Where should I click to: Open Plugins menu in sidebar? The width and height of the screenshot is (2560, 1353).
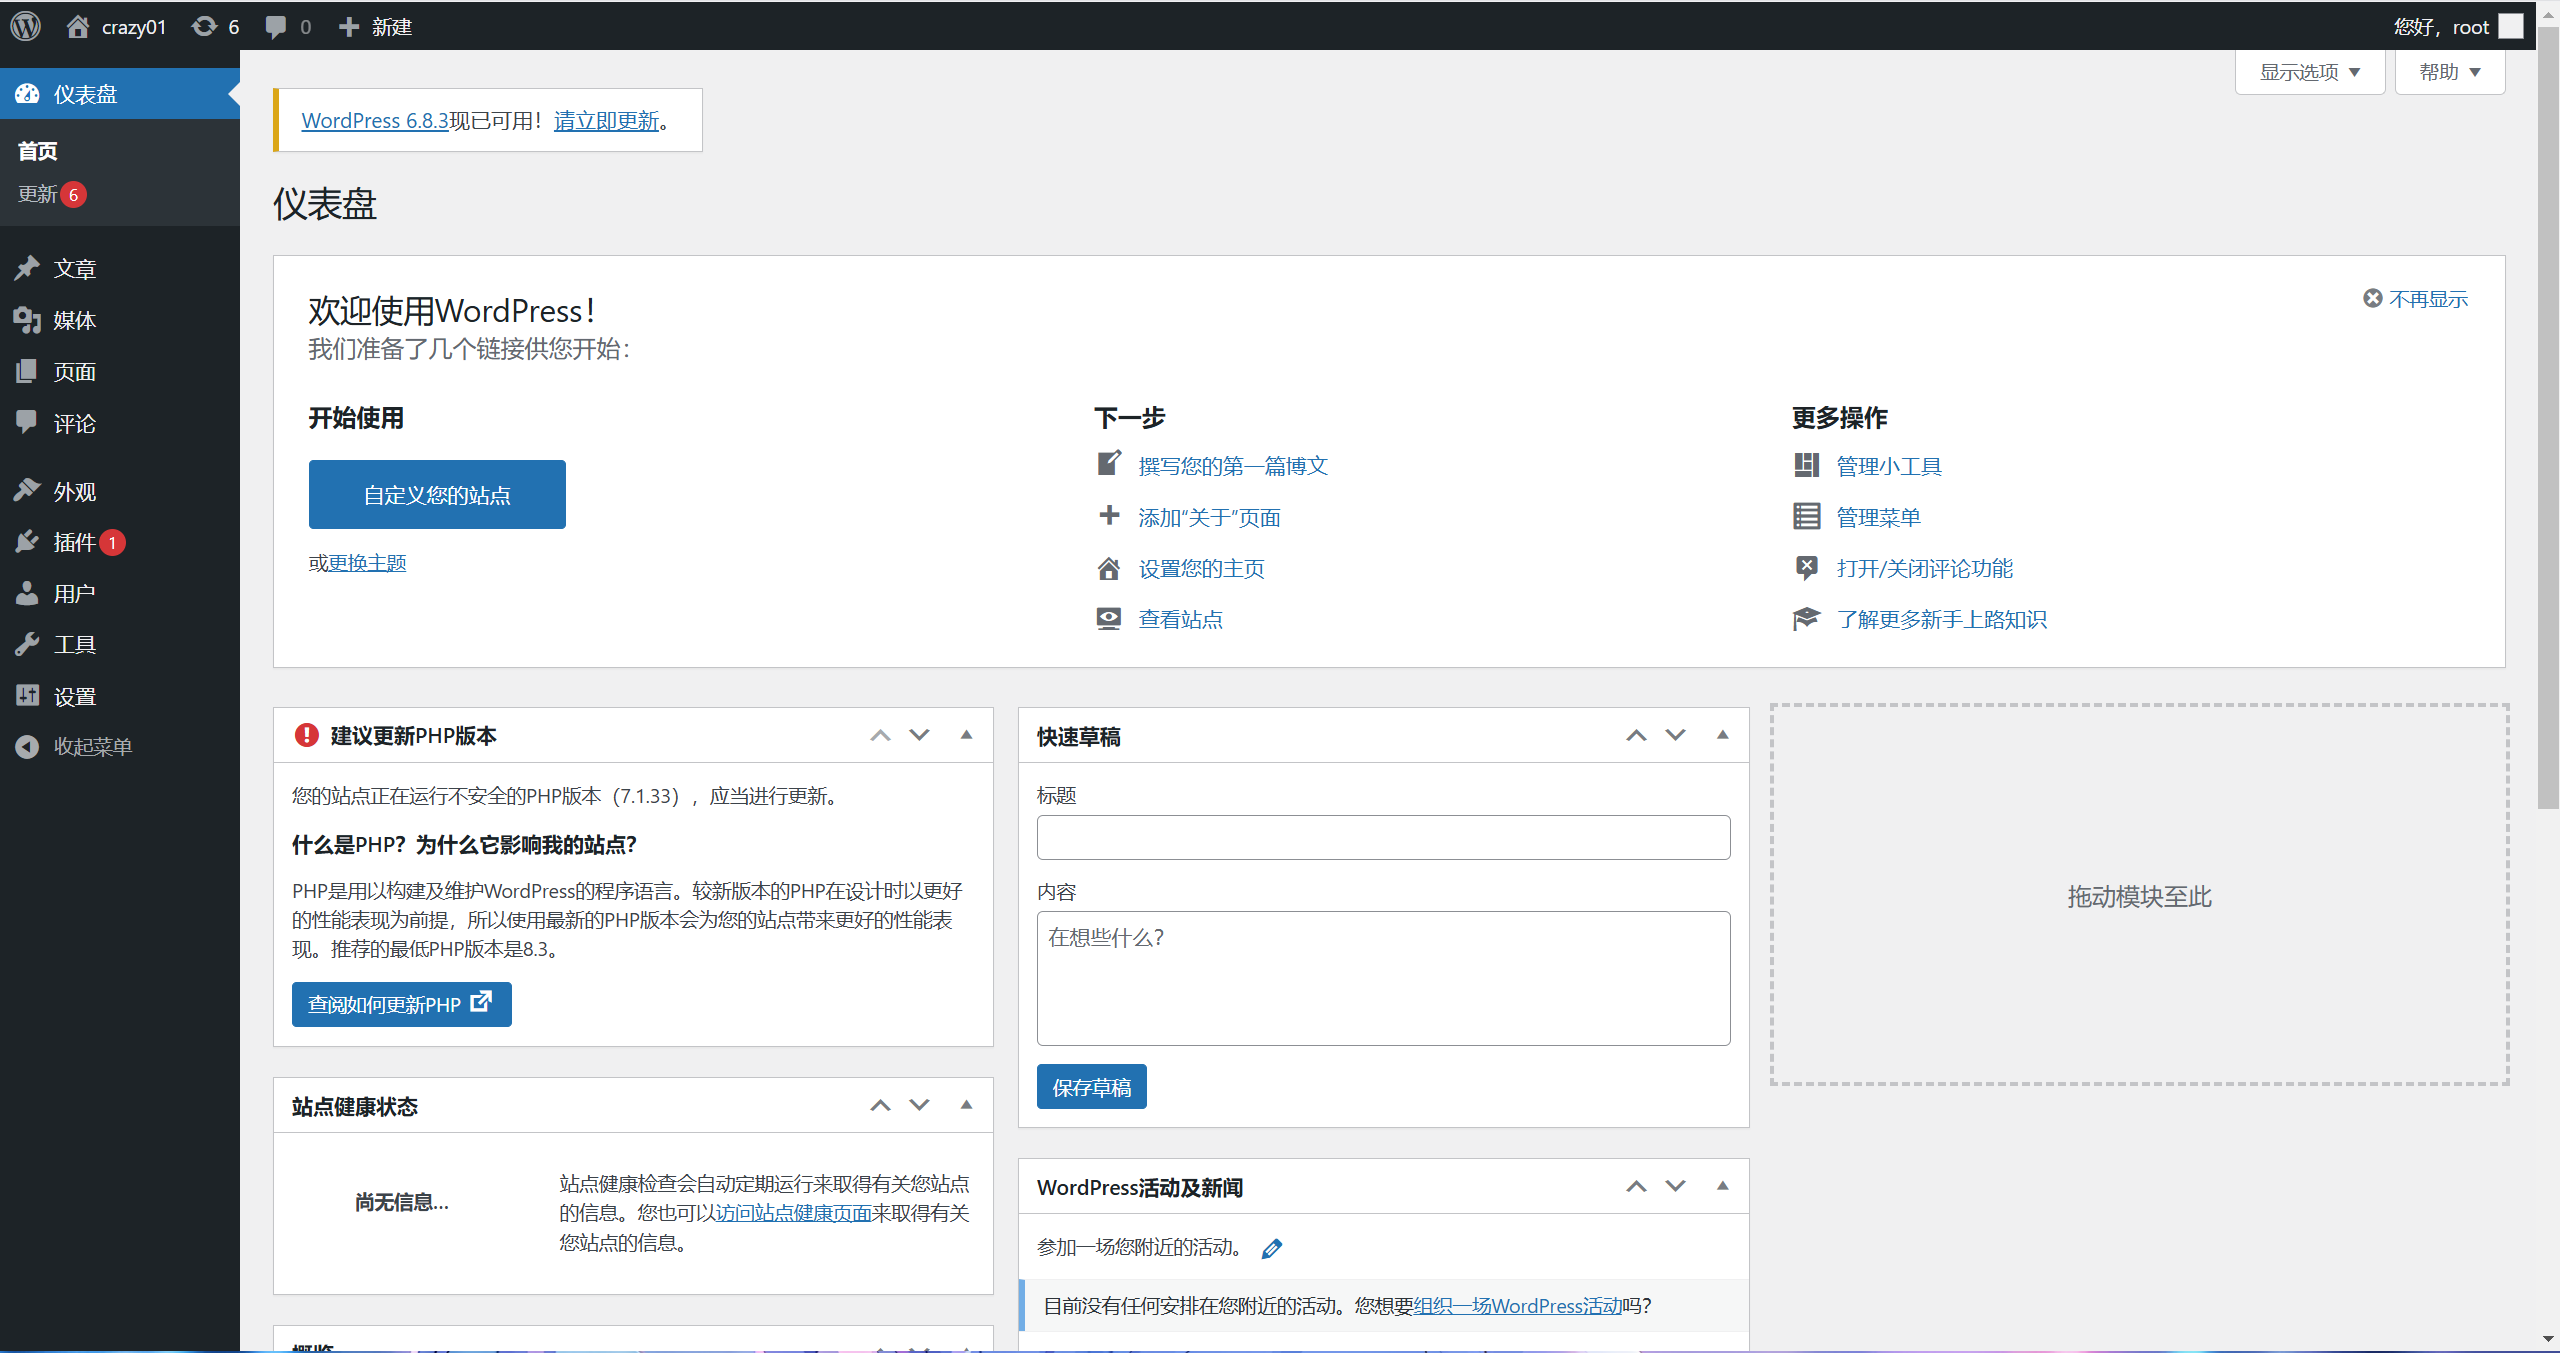tap(74, 542)
